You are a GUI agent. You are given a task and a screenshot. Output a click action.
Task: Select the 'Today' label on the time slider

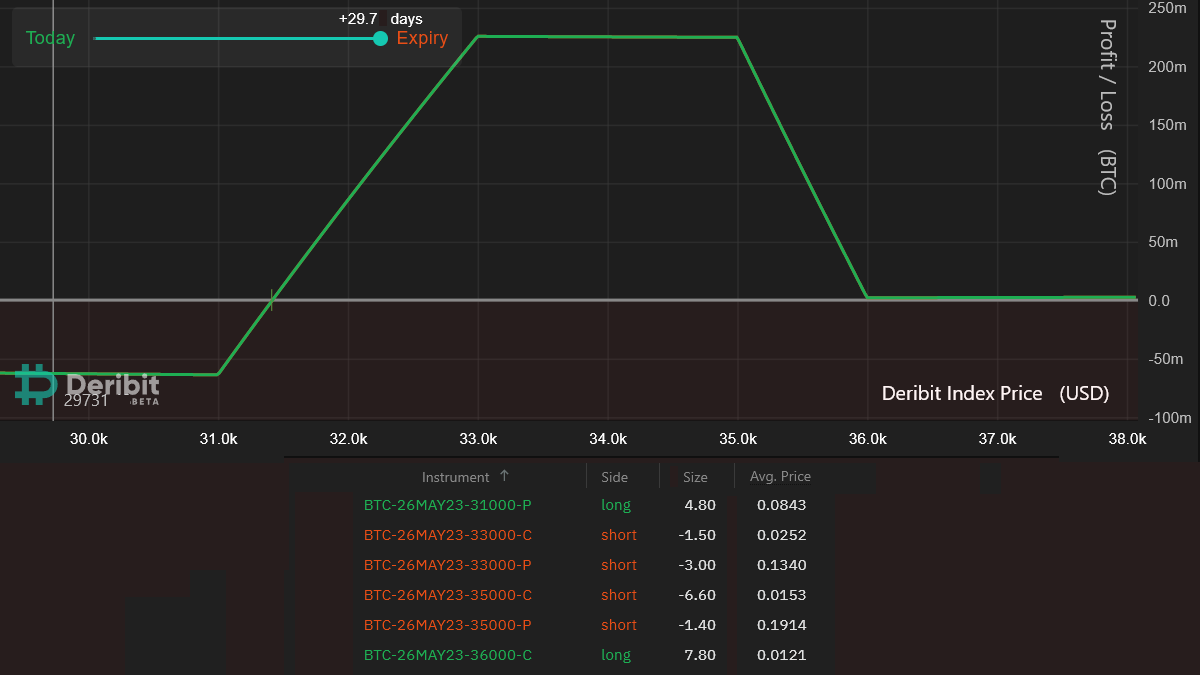pyautogui.click(x=50, y=38)
